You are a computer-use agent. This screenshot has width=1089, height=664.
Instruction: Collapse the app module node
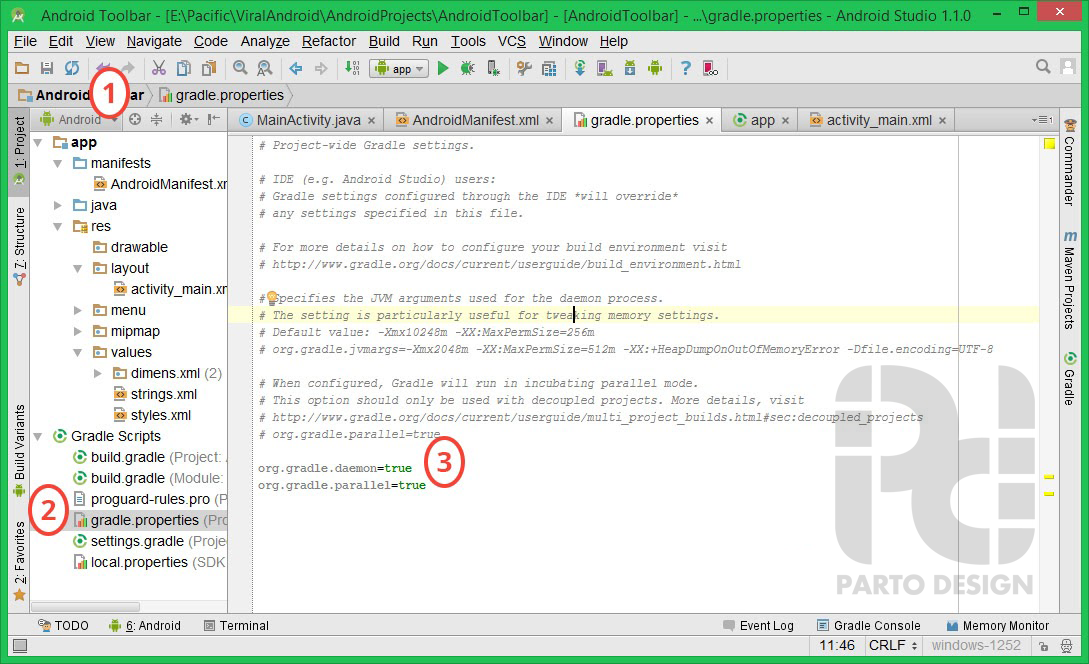click(x=39, y=142)
